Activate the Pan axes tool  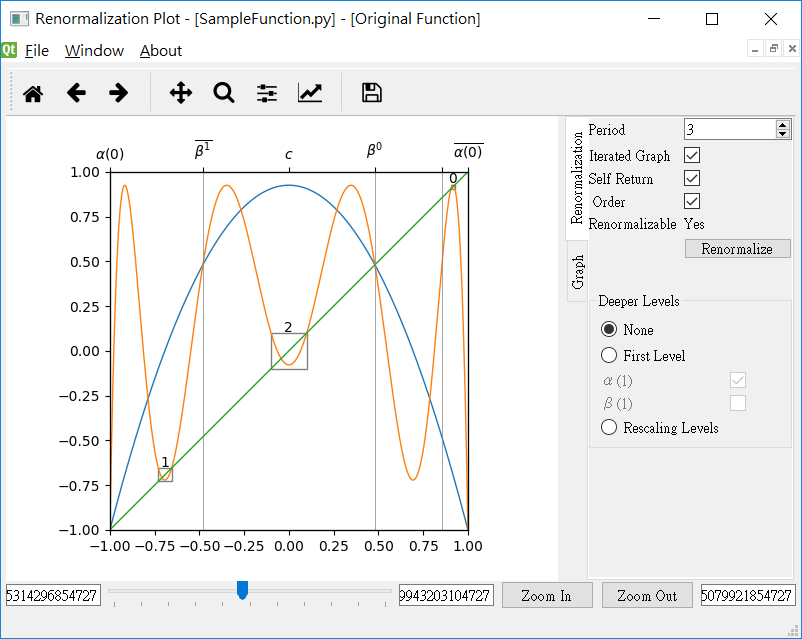[181, 93]
